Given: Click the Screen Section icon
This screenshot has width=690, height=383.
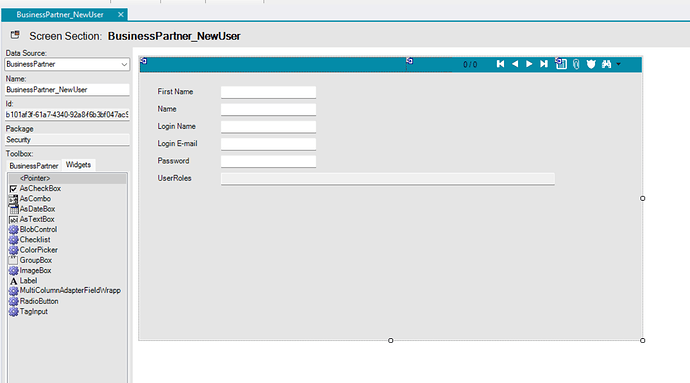Looking at the screenshot, I should pyautogui.click(x=15, y=35).
